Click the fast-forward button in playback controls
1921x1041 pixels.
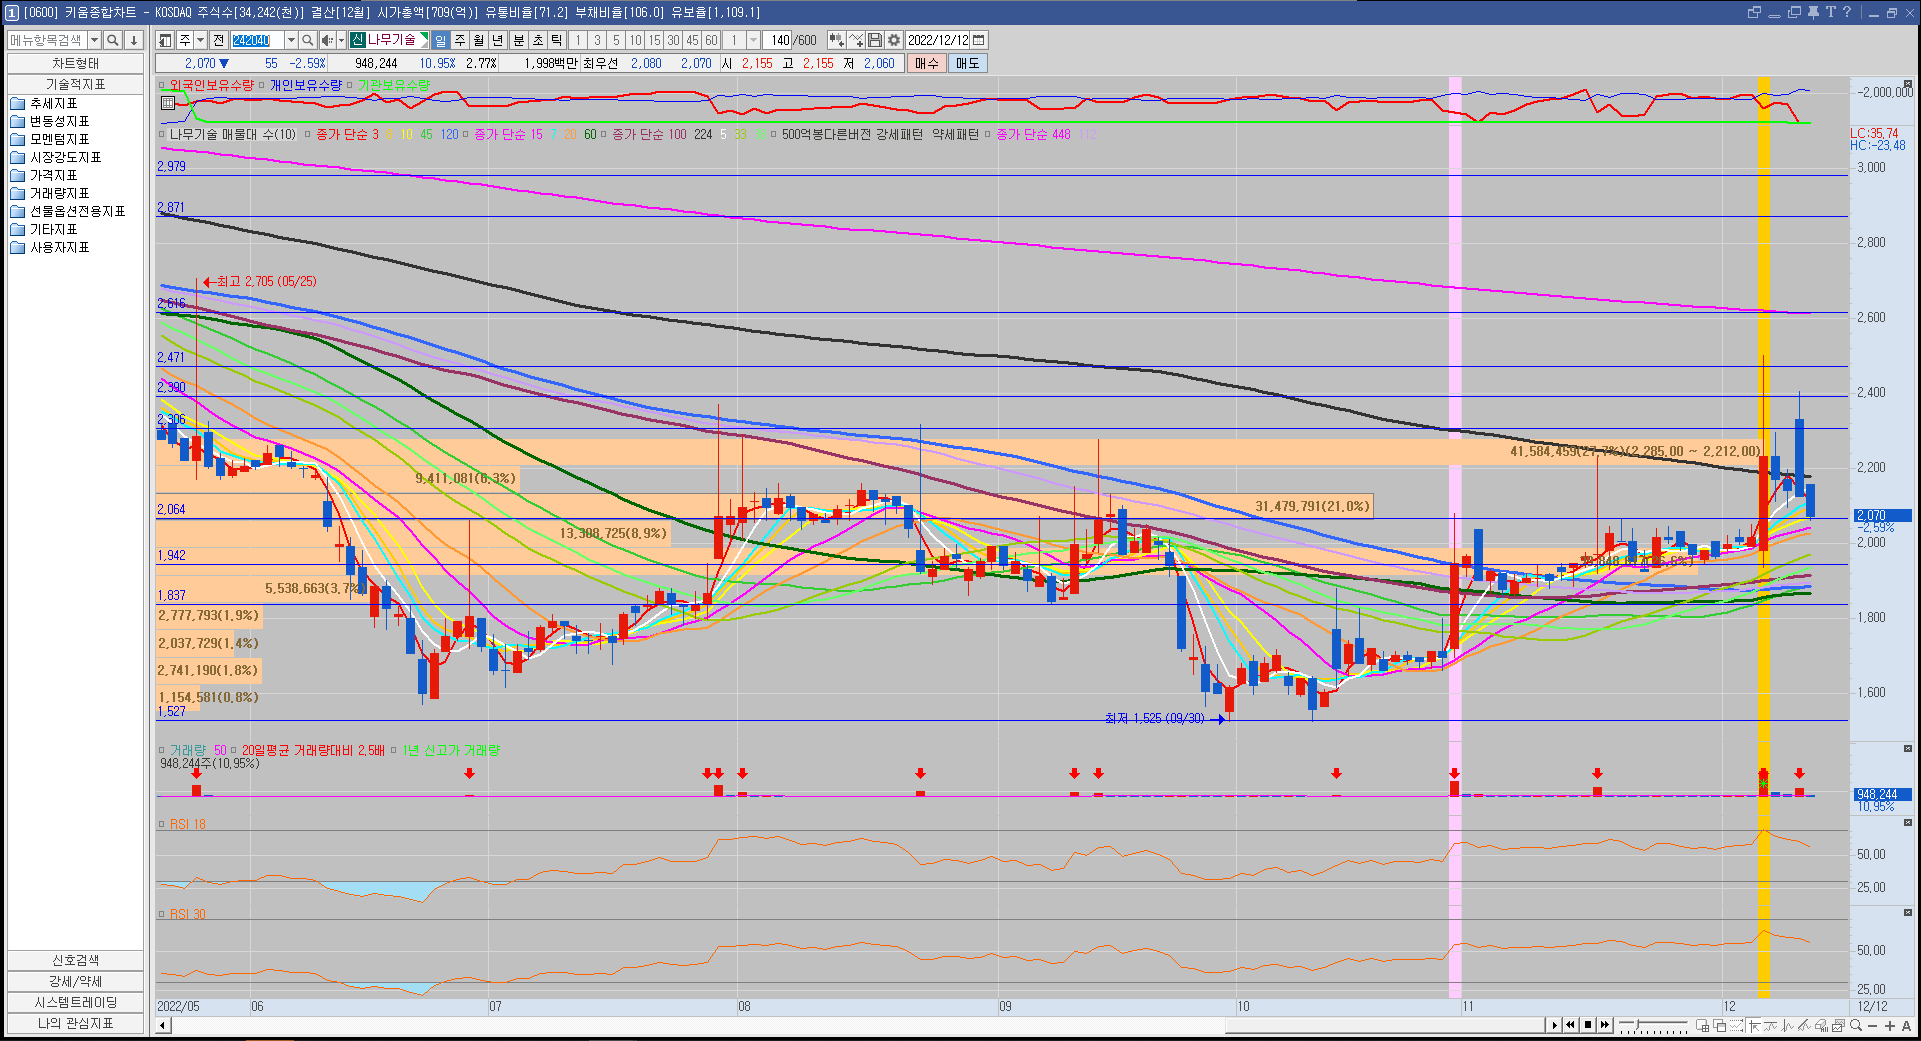coord(1605,1025)
